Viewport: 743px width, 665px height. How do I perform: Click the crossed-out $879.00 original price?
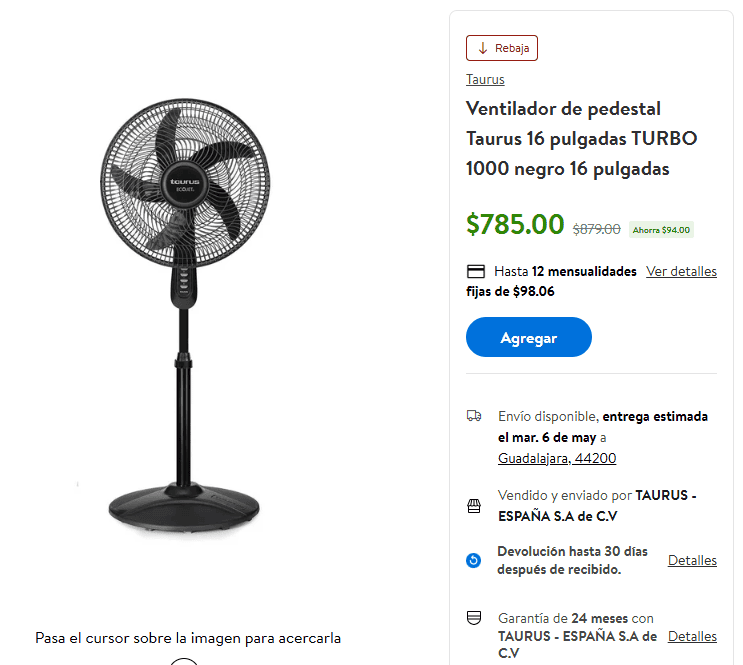click(597, 229)
